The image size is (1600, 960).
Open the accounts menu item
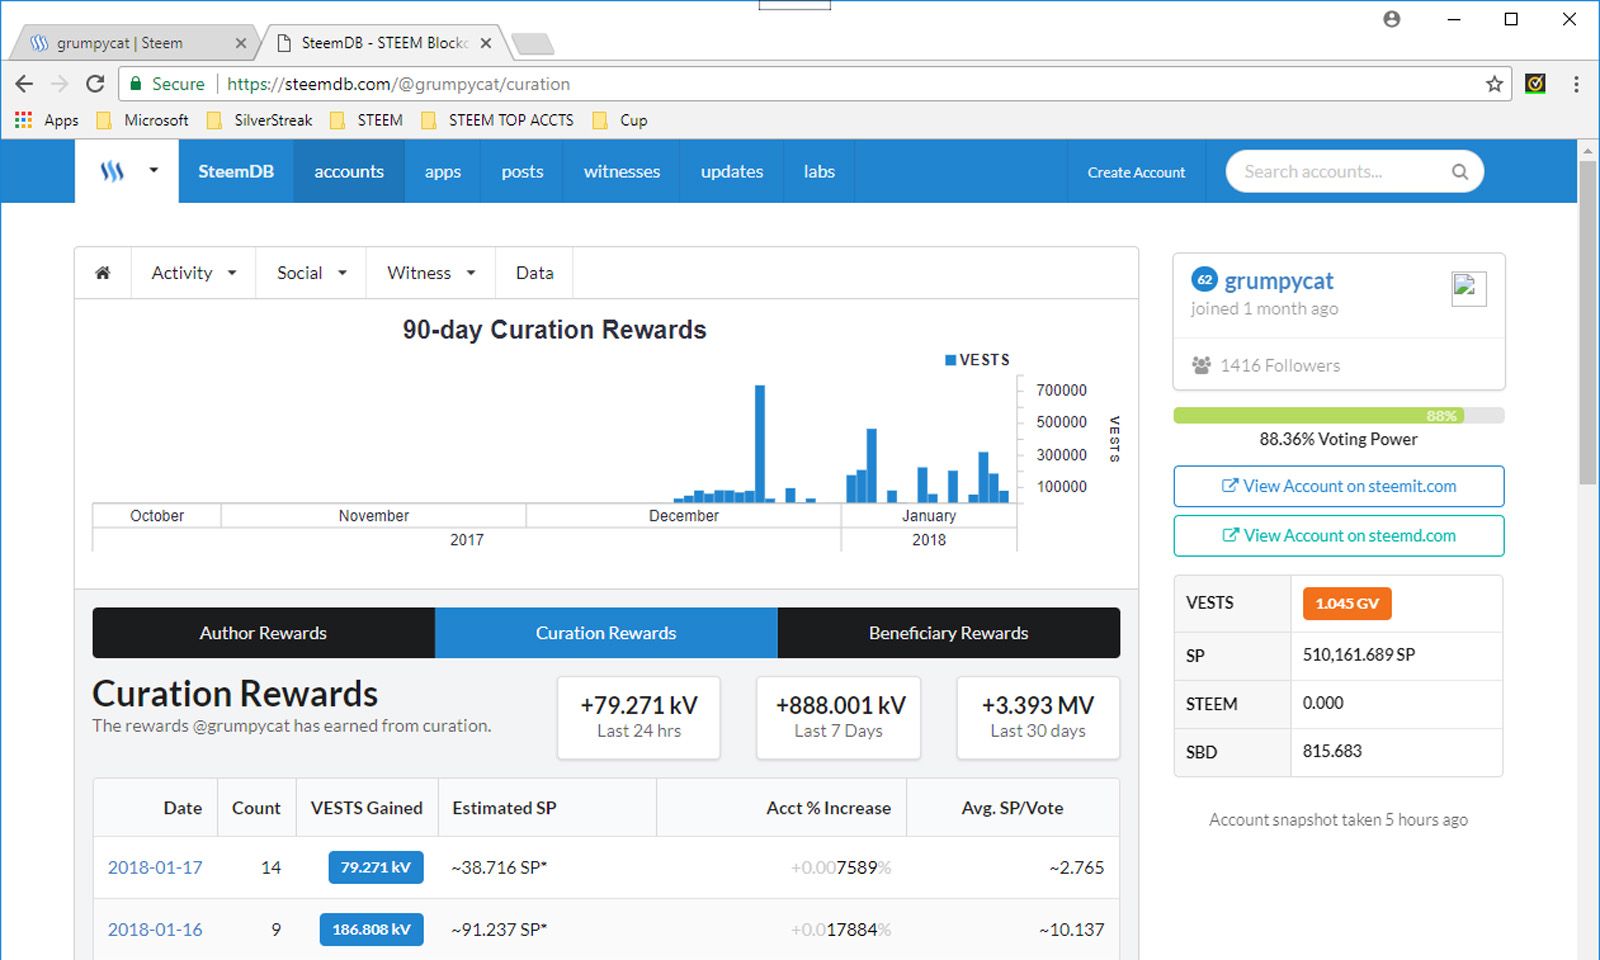point(349,171)
